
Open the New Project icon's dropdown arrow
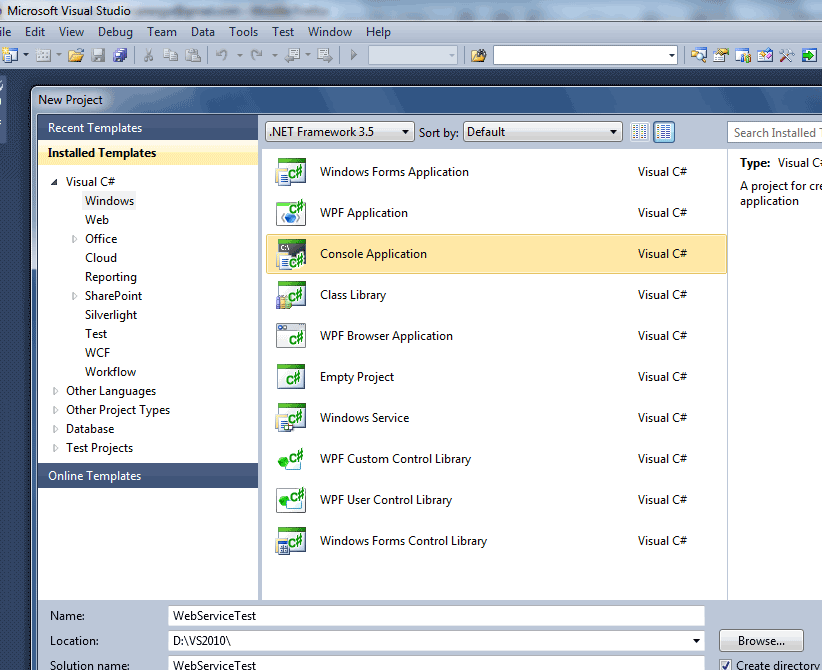(26, 55)
